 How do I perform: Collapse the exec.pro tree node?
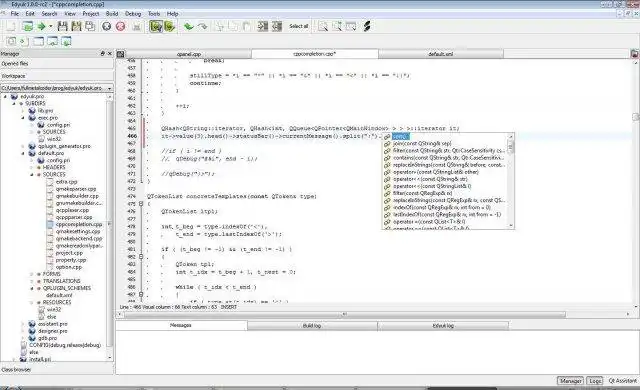point(23,118)
